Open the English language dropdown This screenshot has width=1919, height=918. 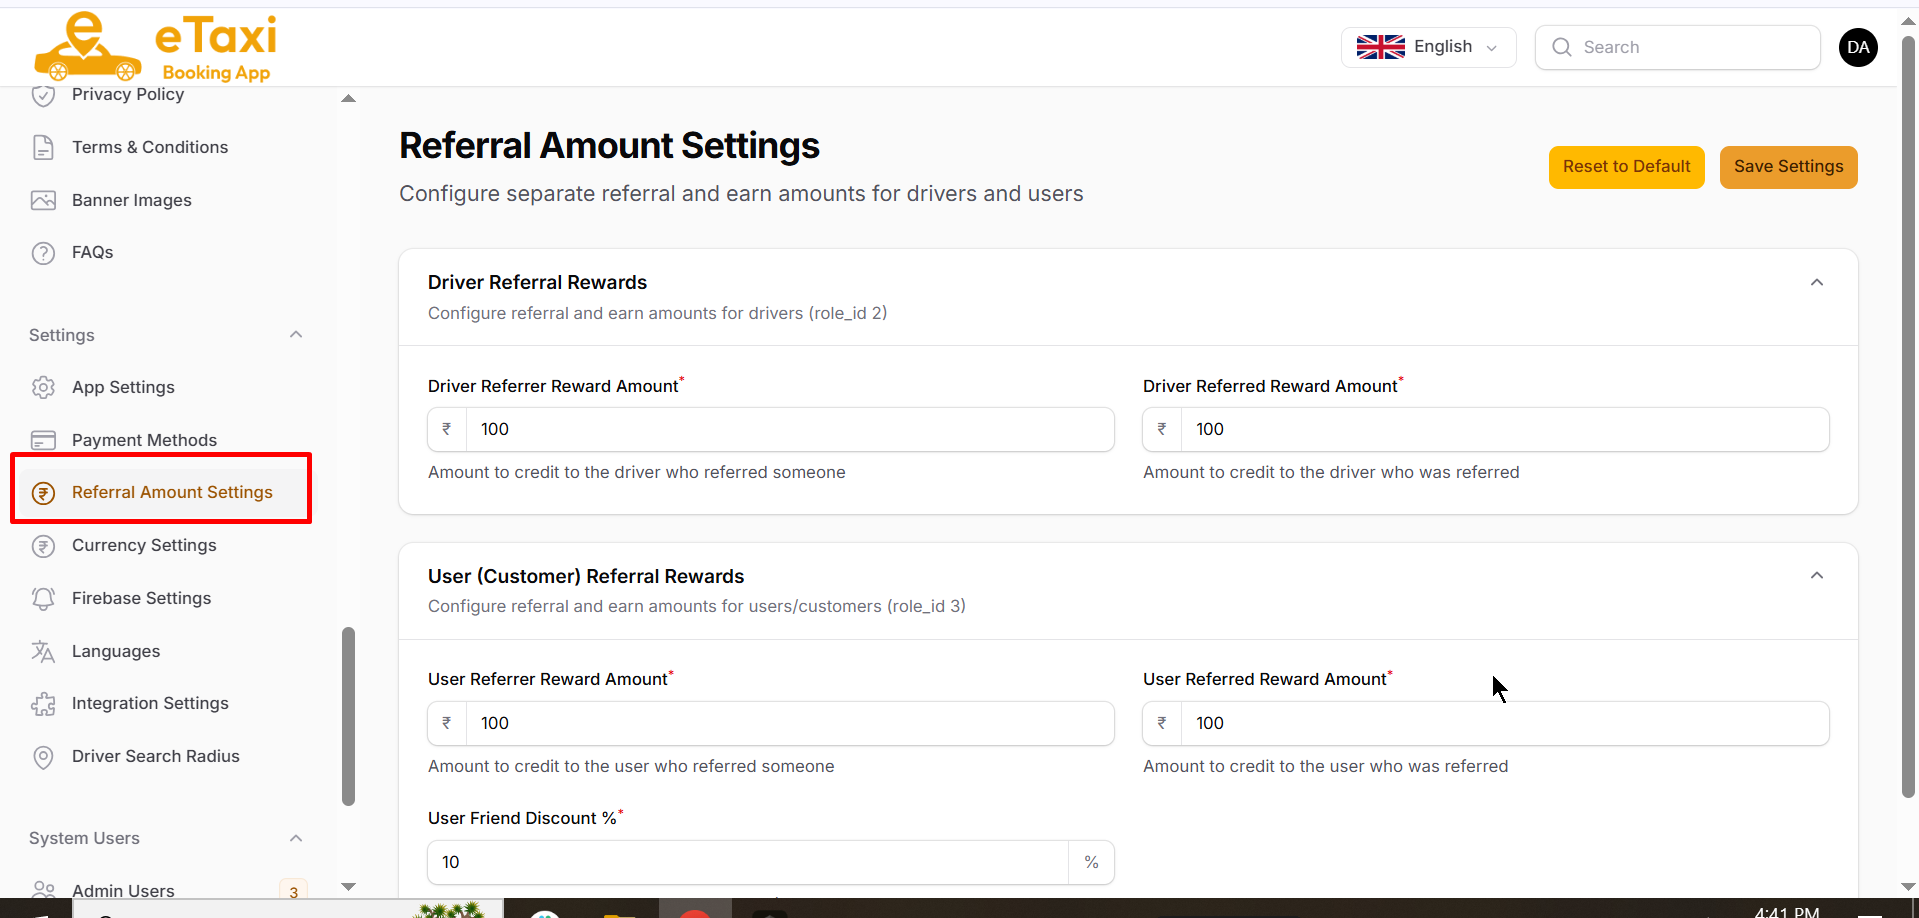(x=1428, y=47)
